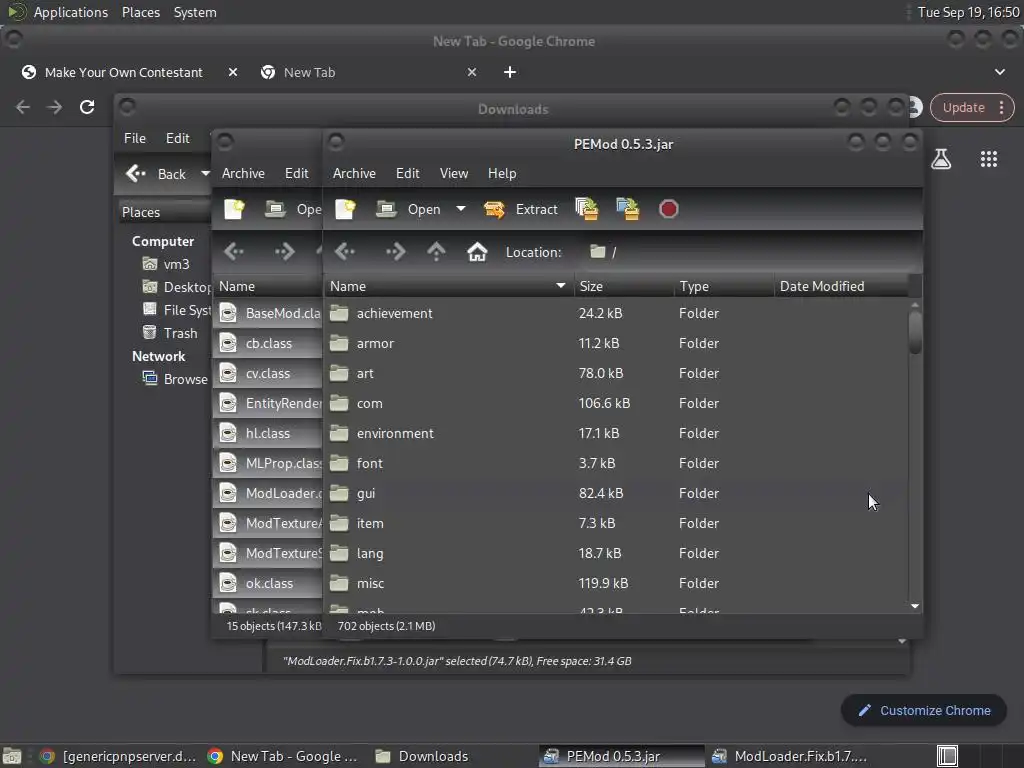This screenshot has height=768, width=1024.
Task: Select BaseMod.class in ModLoader archive window
Action: 269,313
